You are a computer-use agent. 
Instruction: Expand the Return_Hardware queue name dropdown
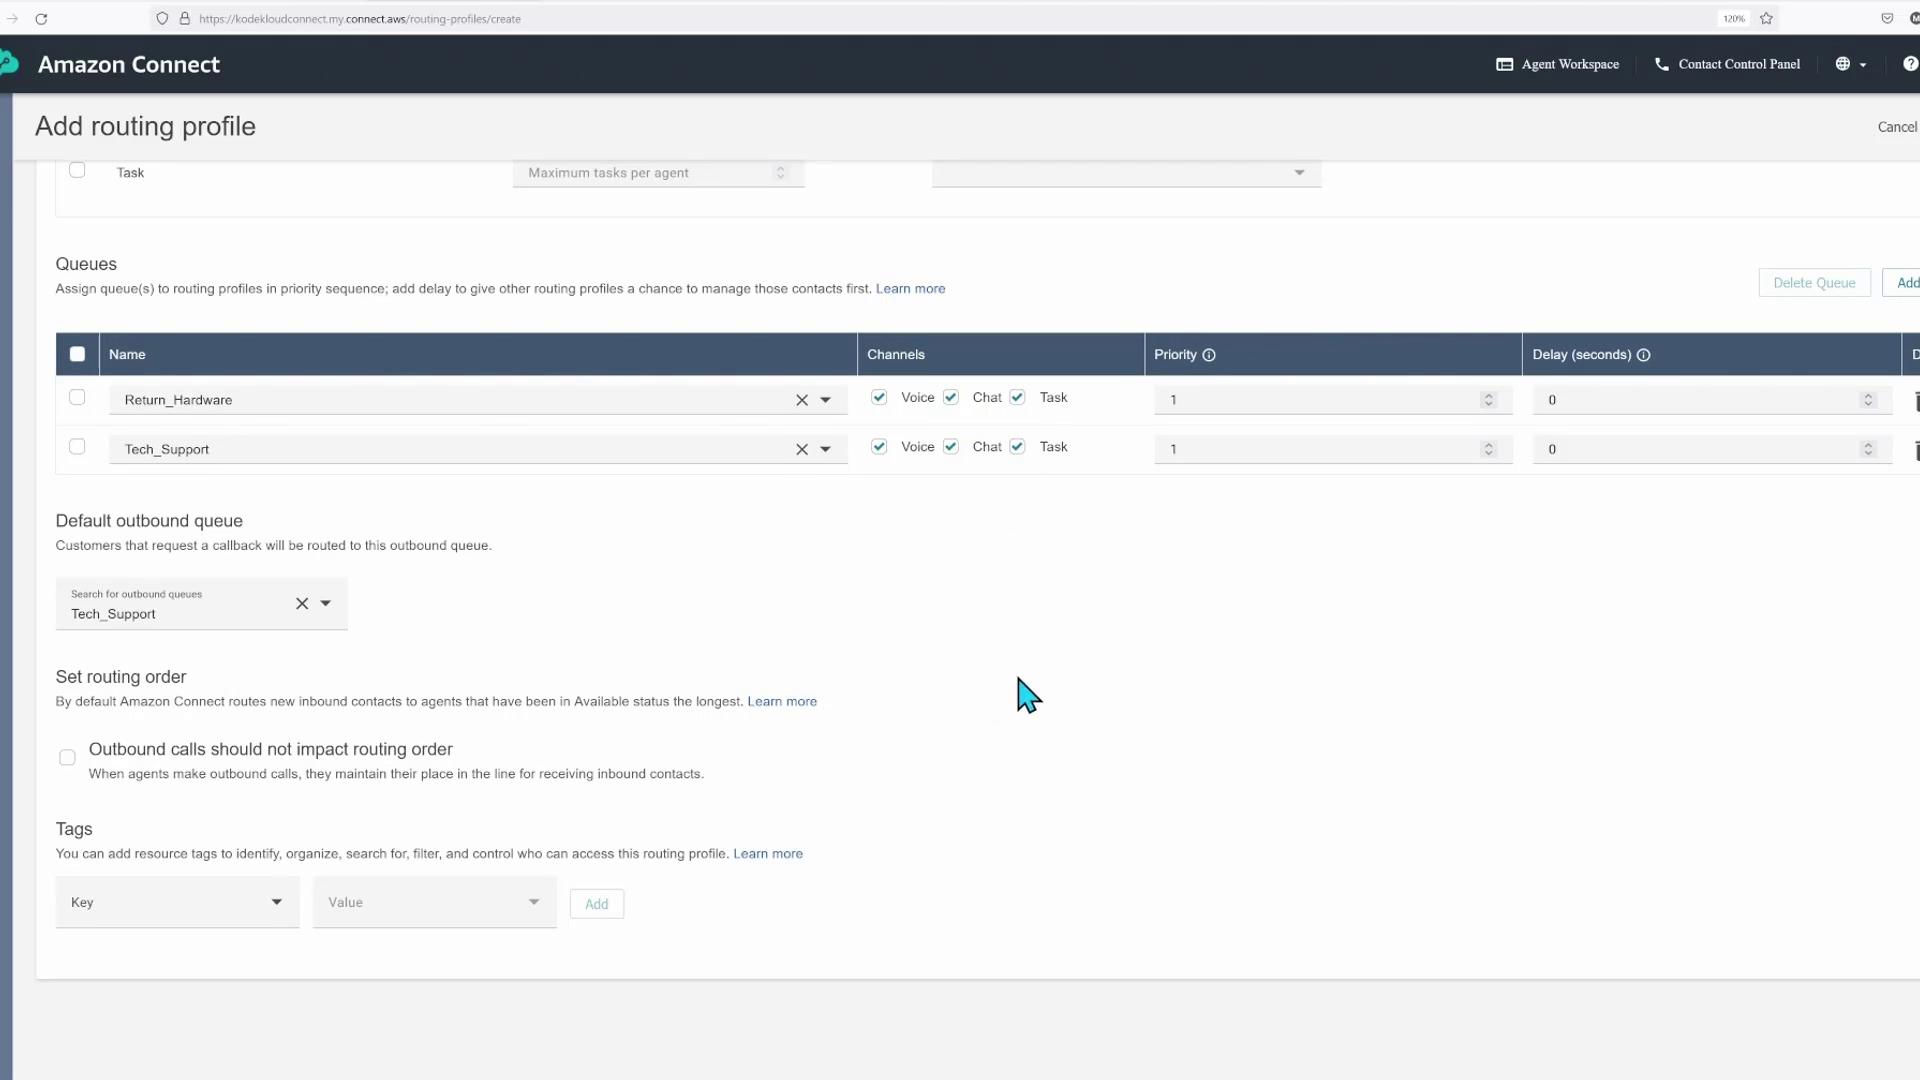(x=826, y=400)
